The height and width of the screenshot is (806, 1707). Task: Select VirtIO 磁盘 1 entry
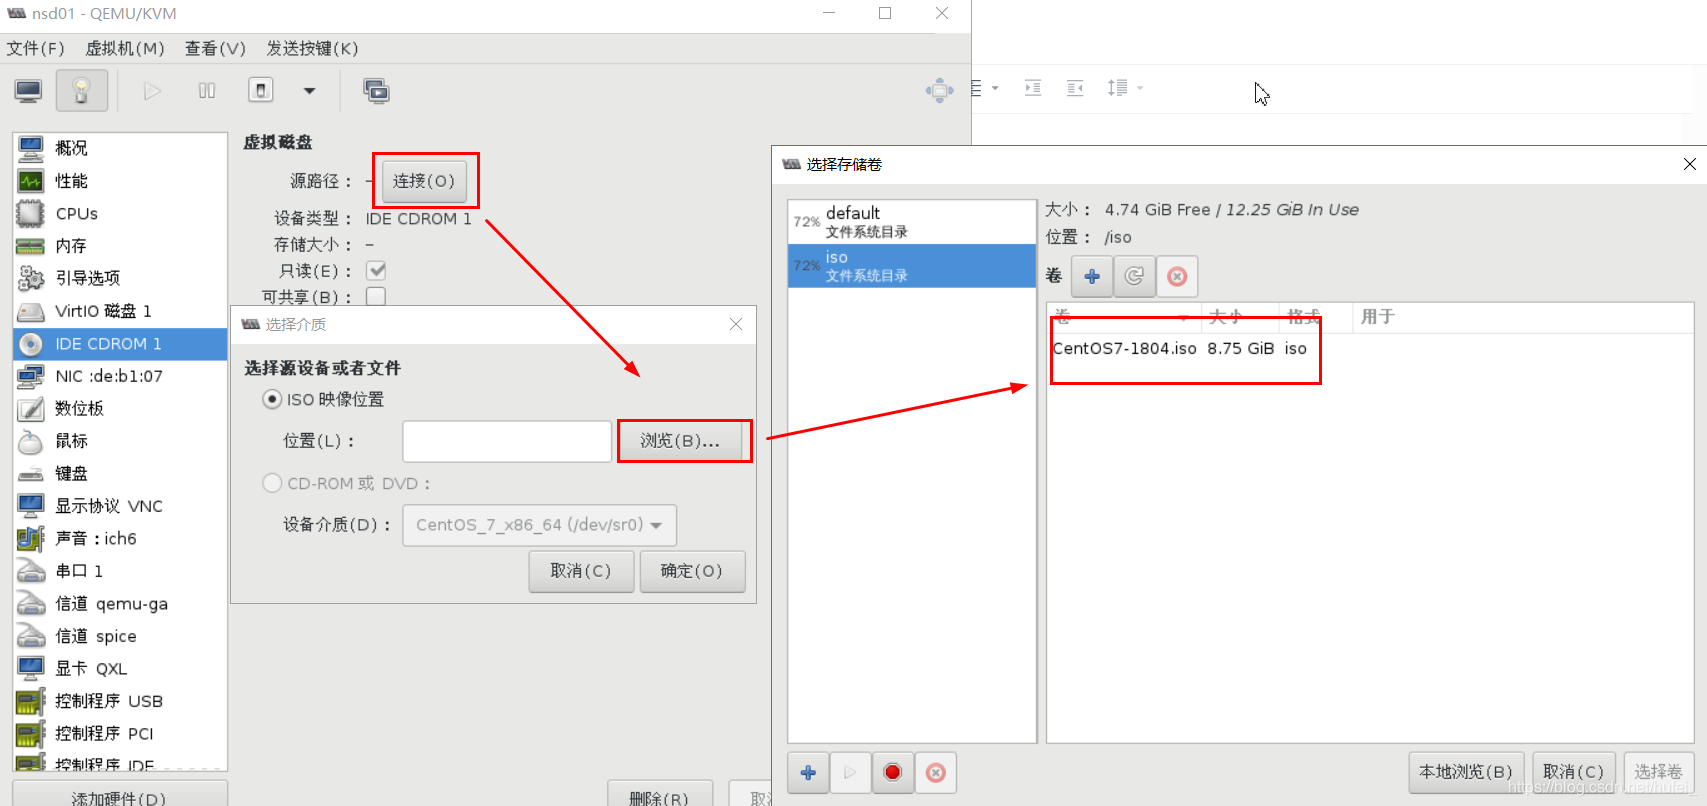pyautogui.click(x=120, y=311)
